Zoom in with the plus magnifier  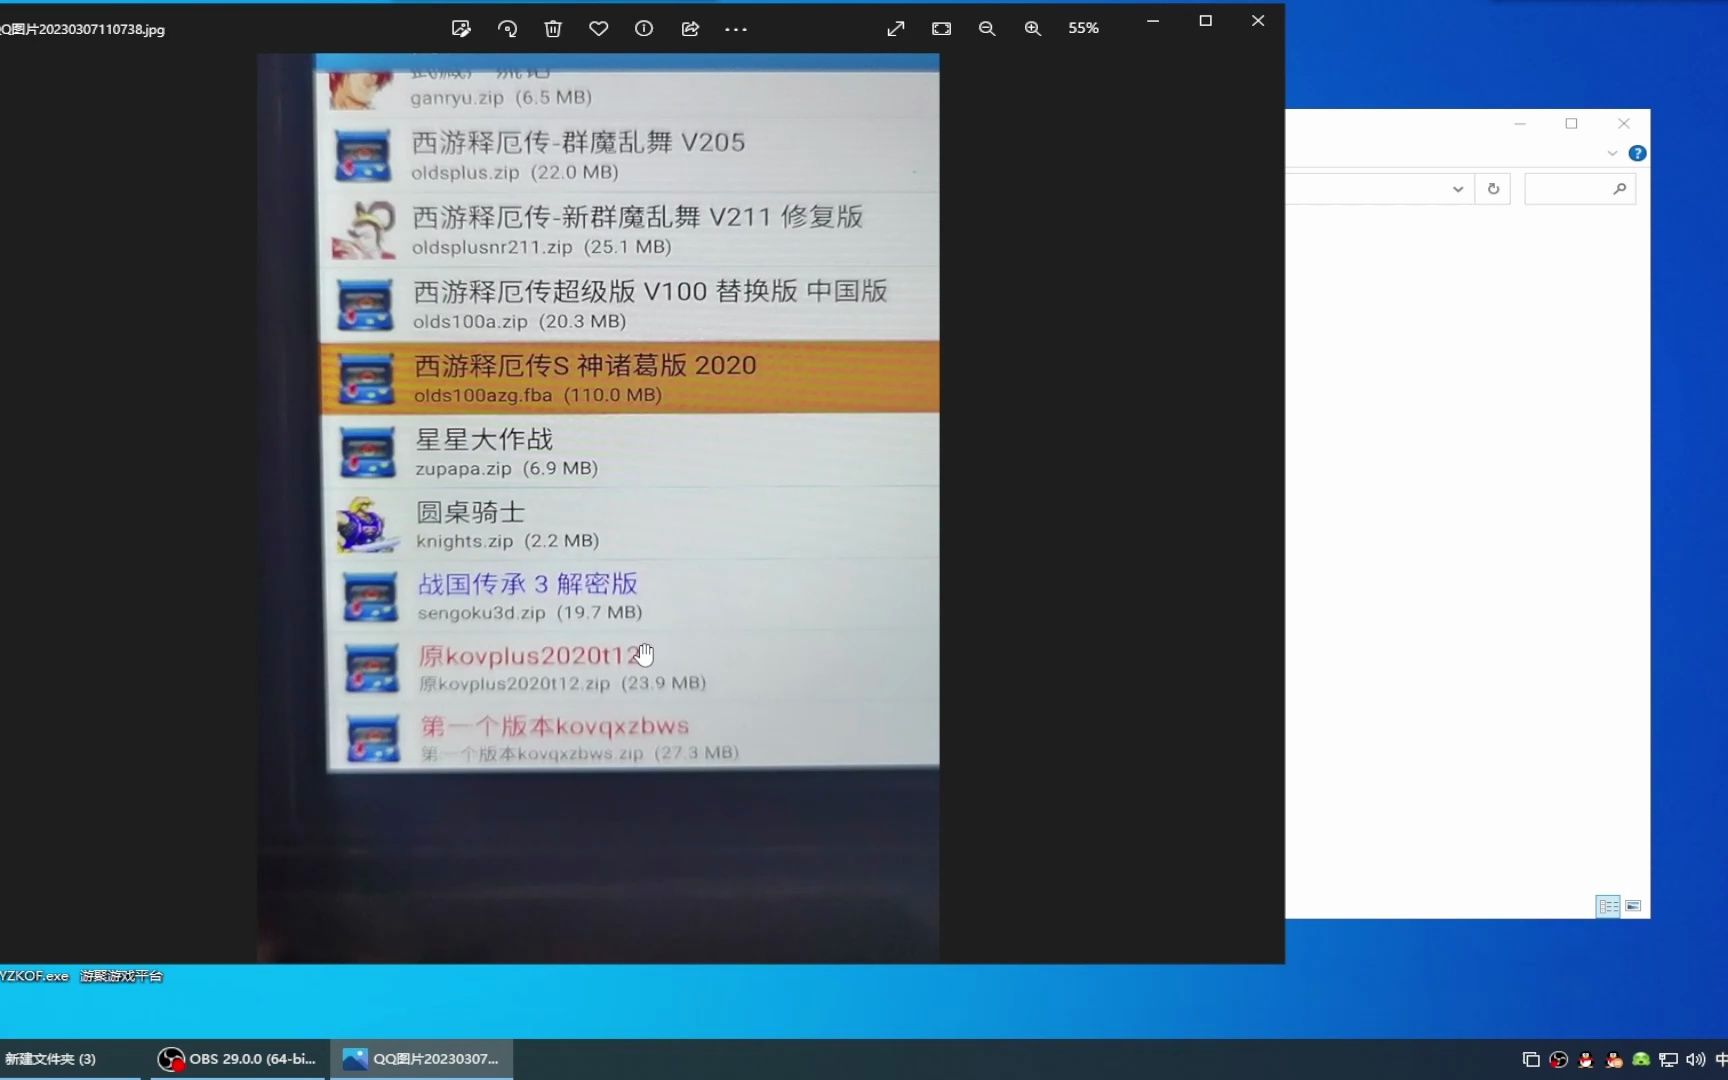click(1033, 29)
